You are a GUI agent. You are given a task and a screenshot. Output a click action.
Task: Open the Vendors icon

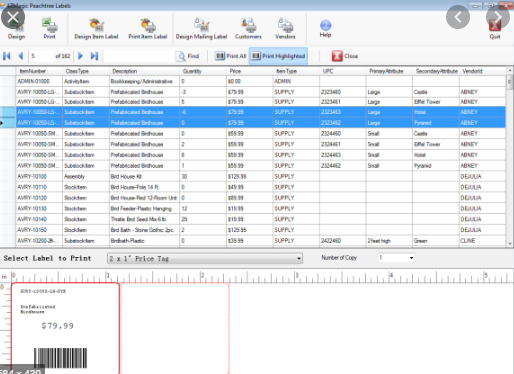pos(285,29)
